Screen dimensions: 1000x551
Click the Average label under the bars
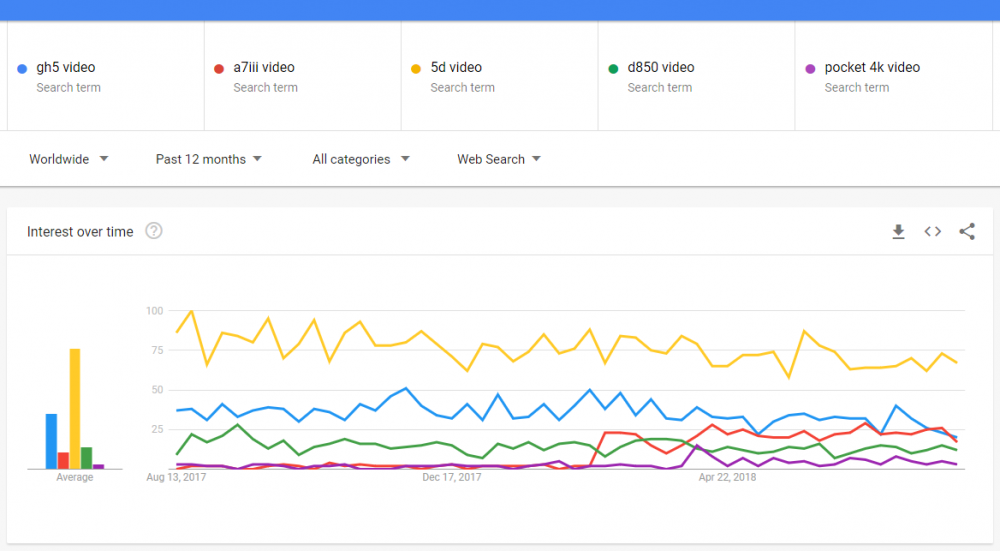coord(75,477)
